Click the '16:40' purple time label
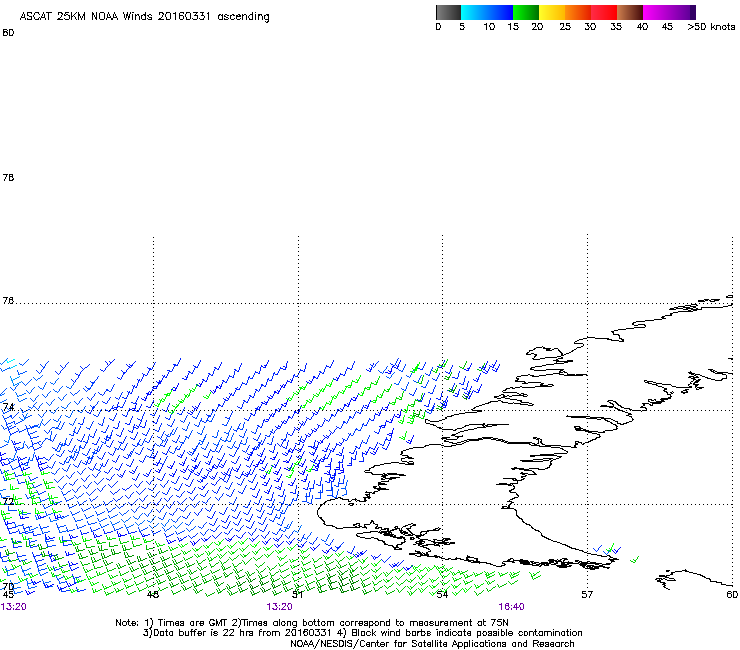 click(x=512, y=607)
